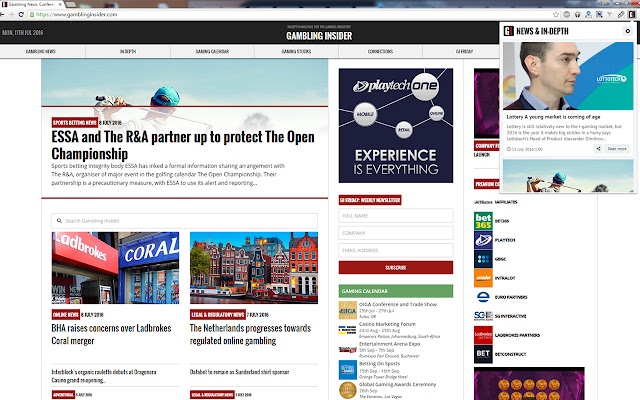The height and width of the screenshot is (400, 640).
Task: Focus the Search Gambling Insider field
Action: 184,221
